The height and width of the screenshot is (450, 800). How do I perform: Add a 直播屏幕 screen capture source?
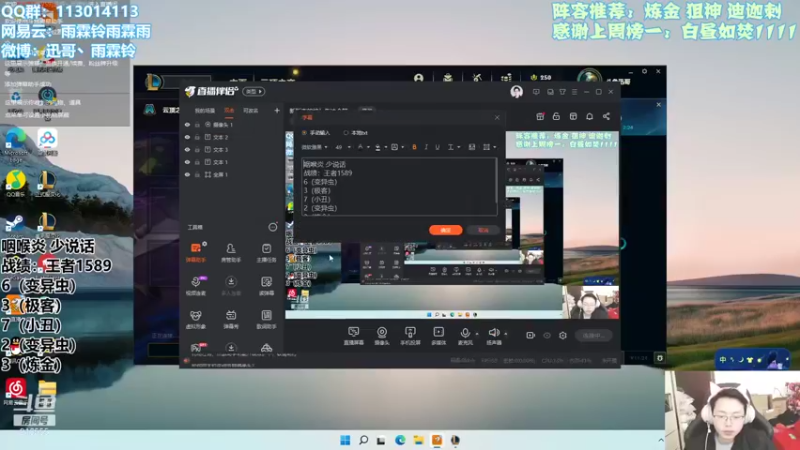click(x=354, y=336)
